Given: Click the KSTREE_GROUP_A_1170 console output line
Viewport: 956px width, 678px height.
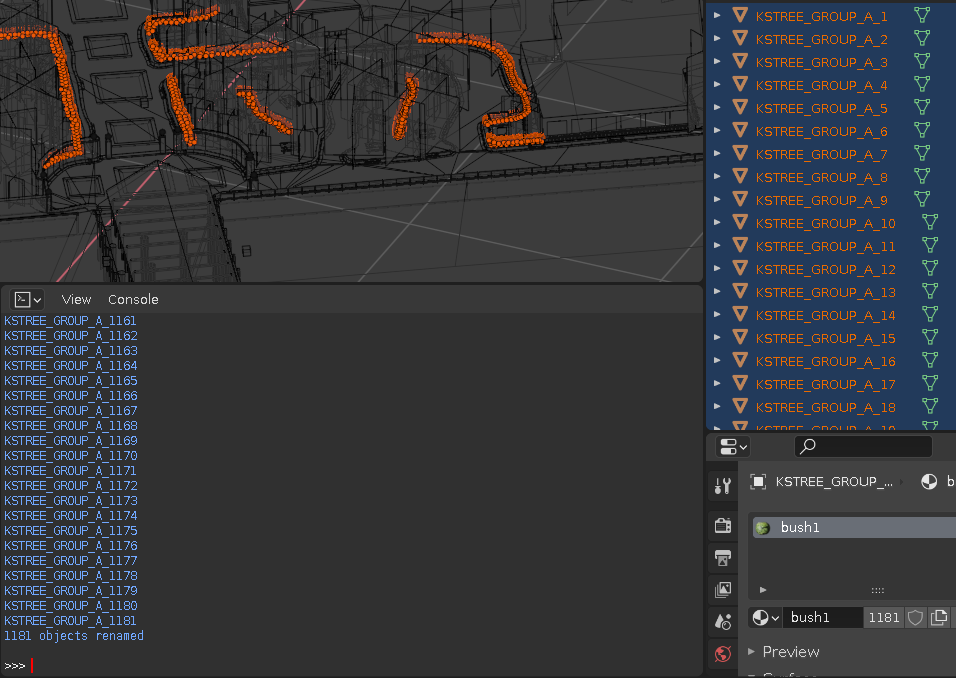Looking at the screenshot, I should pos(71,455).
